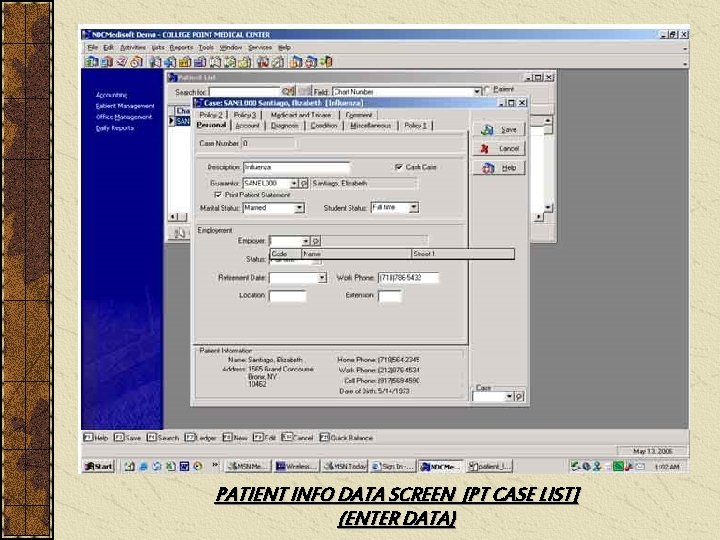Image resolution: width=720 pixels, height=540 pixels.
Task: Open the Windows Start button
Action: (x=98, y=467)
